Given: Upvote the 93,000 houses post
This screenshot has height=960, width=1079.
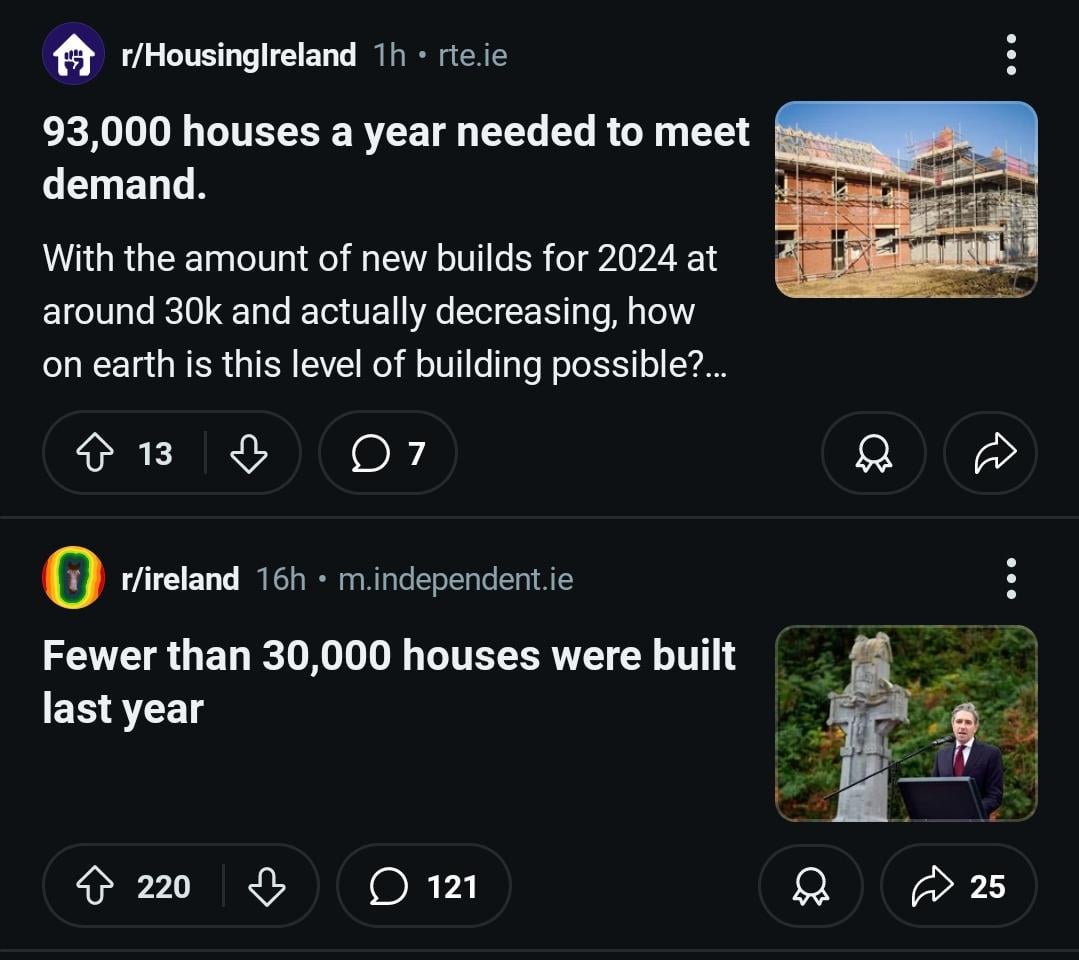Looking at the screenshot, I should pyautogui.click(x=95, y=453).
